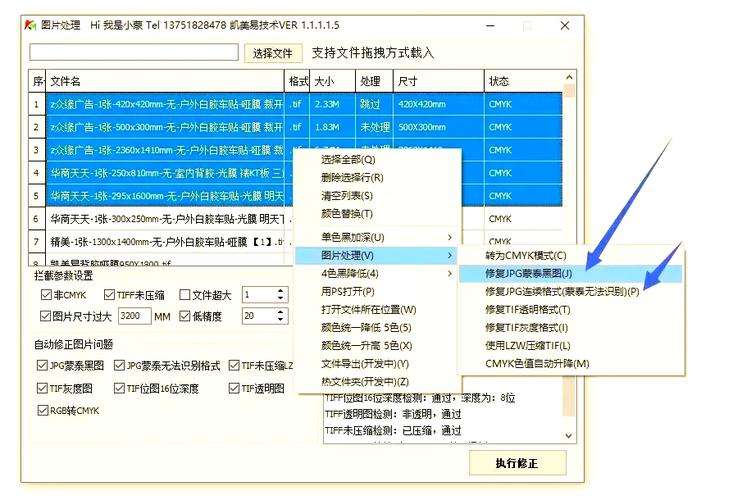Screen dimensions: 733x500
Task: Click the file path input field
Action: 134,52
